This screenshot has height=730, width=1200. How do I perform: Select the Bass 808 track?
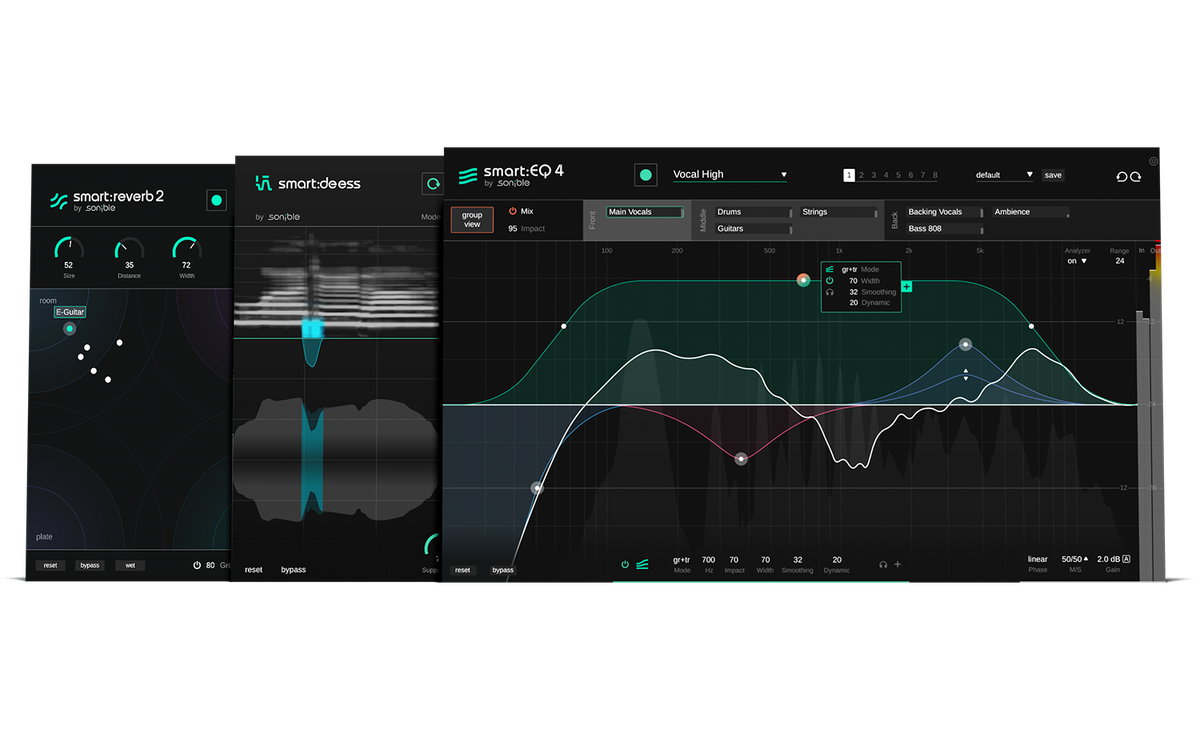(x=945, y=229)
